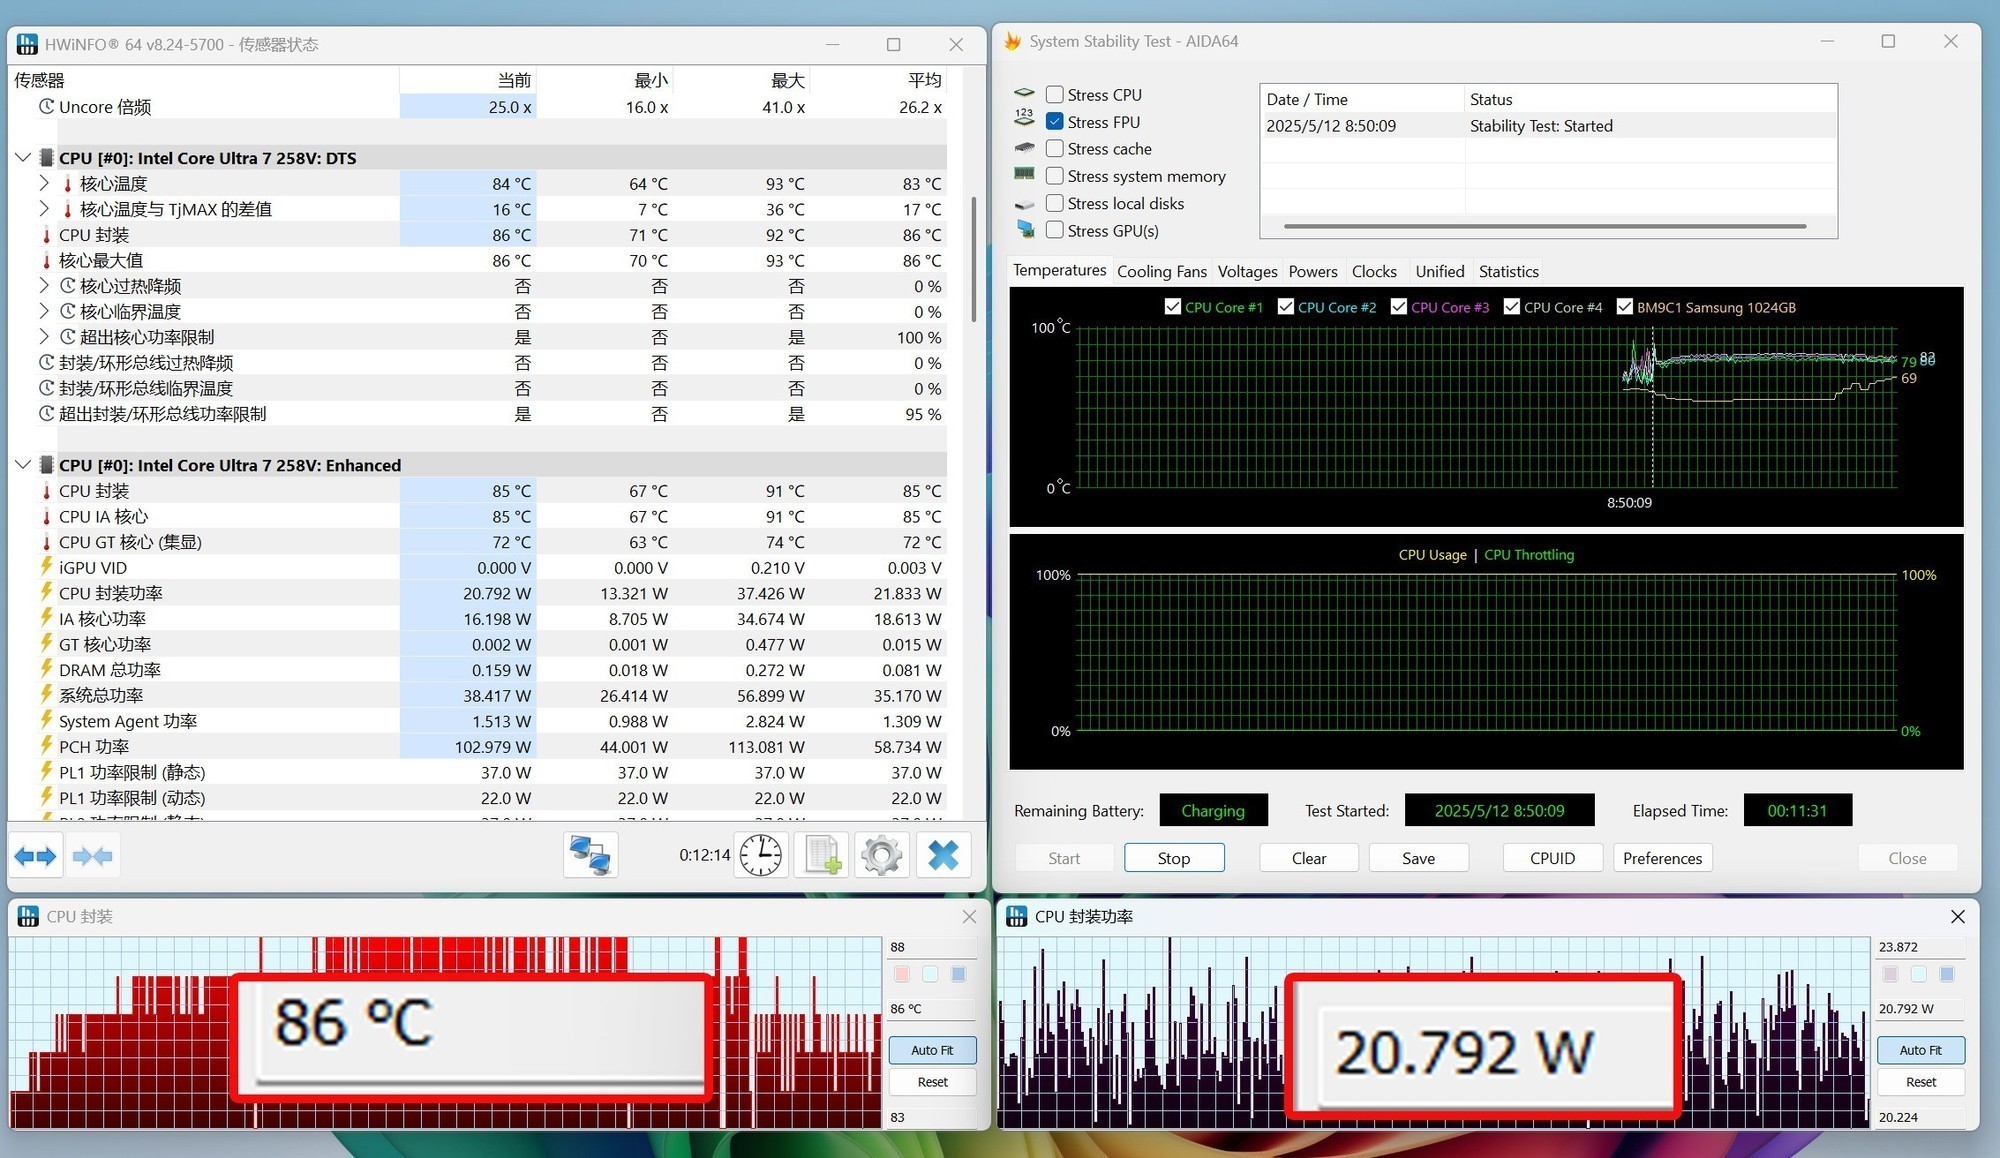The image size is (2000, 1158).
Task: Open the Statistics tab
Action: (x=1508, y=271)
